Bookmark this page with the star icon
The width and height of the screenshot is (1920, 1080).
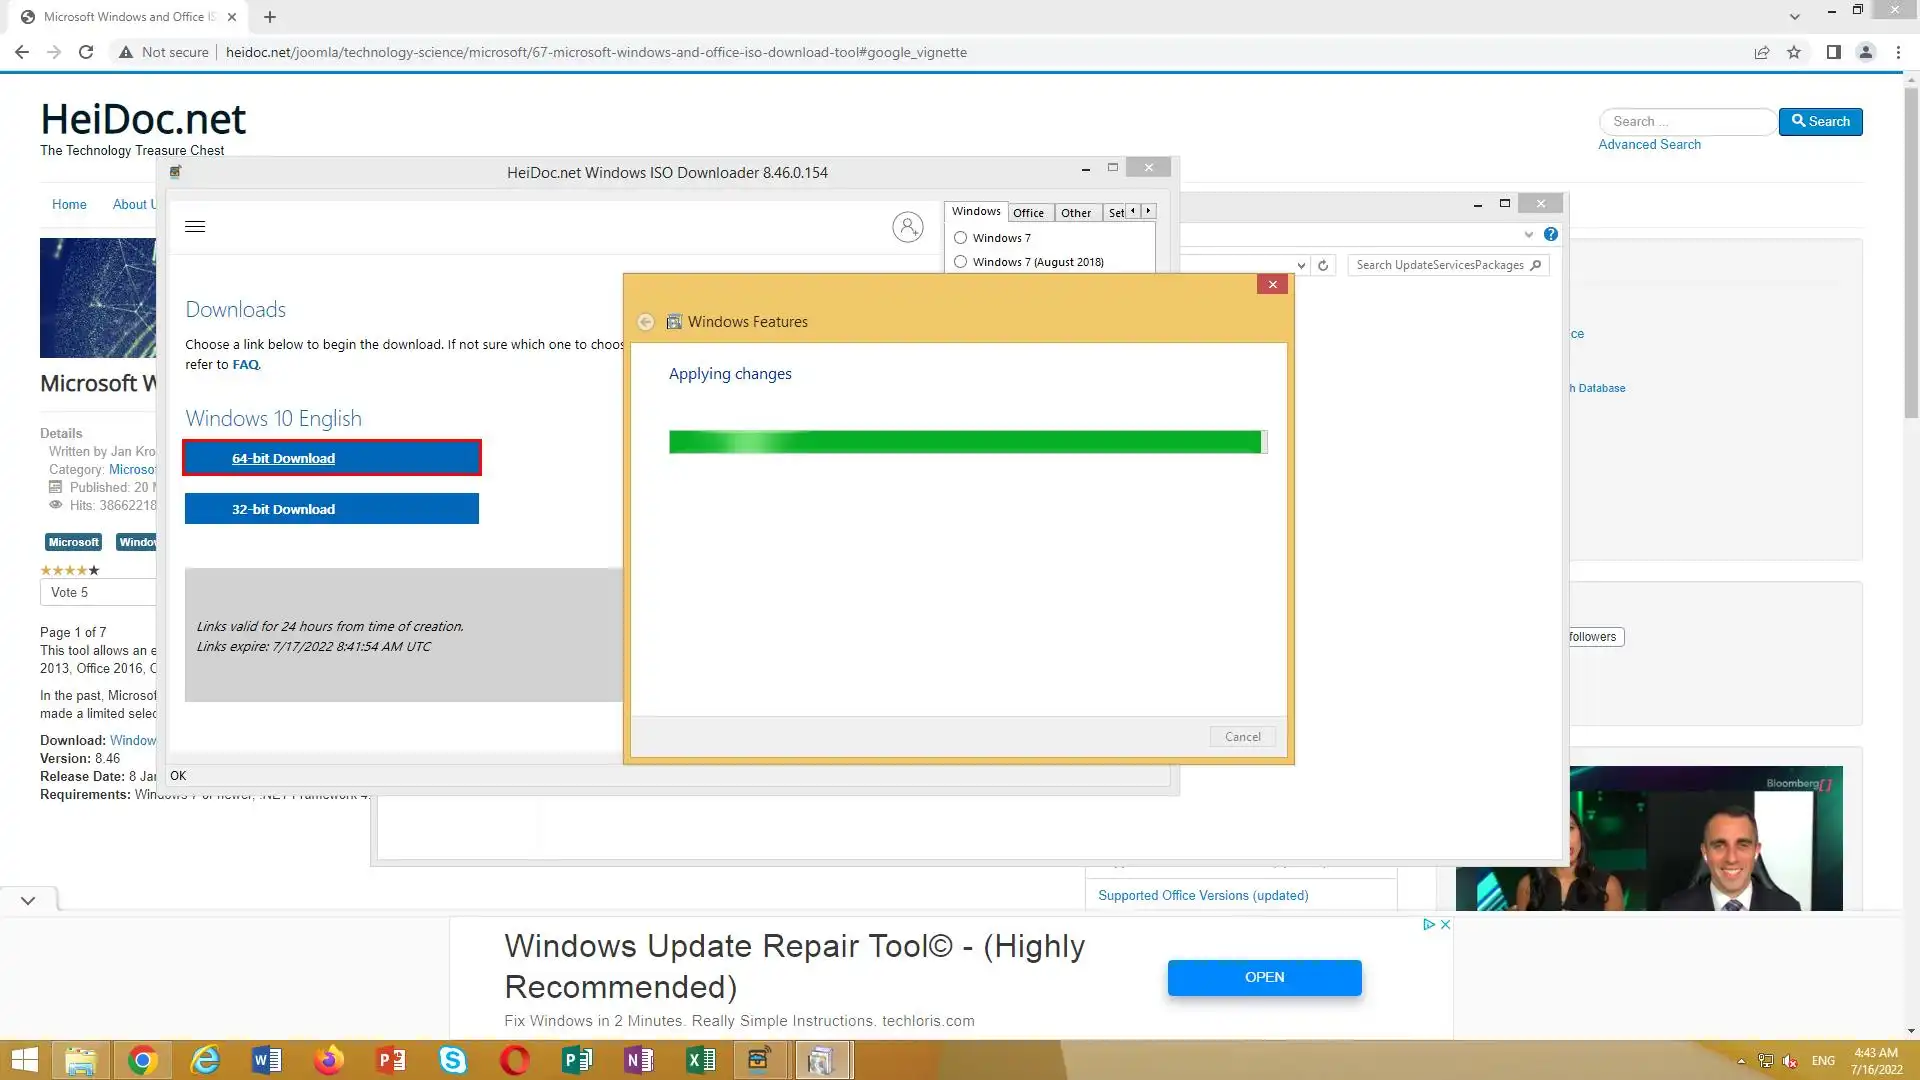[1794, 52]
